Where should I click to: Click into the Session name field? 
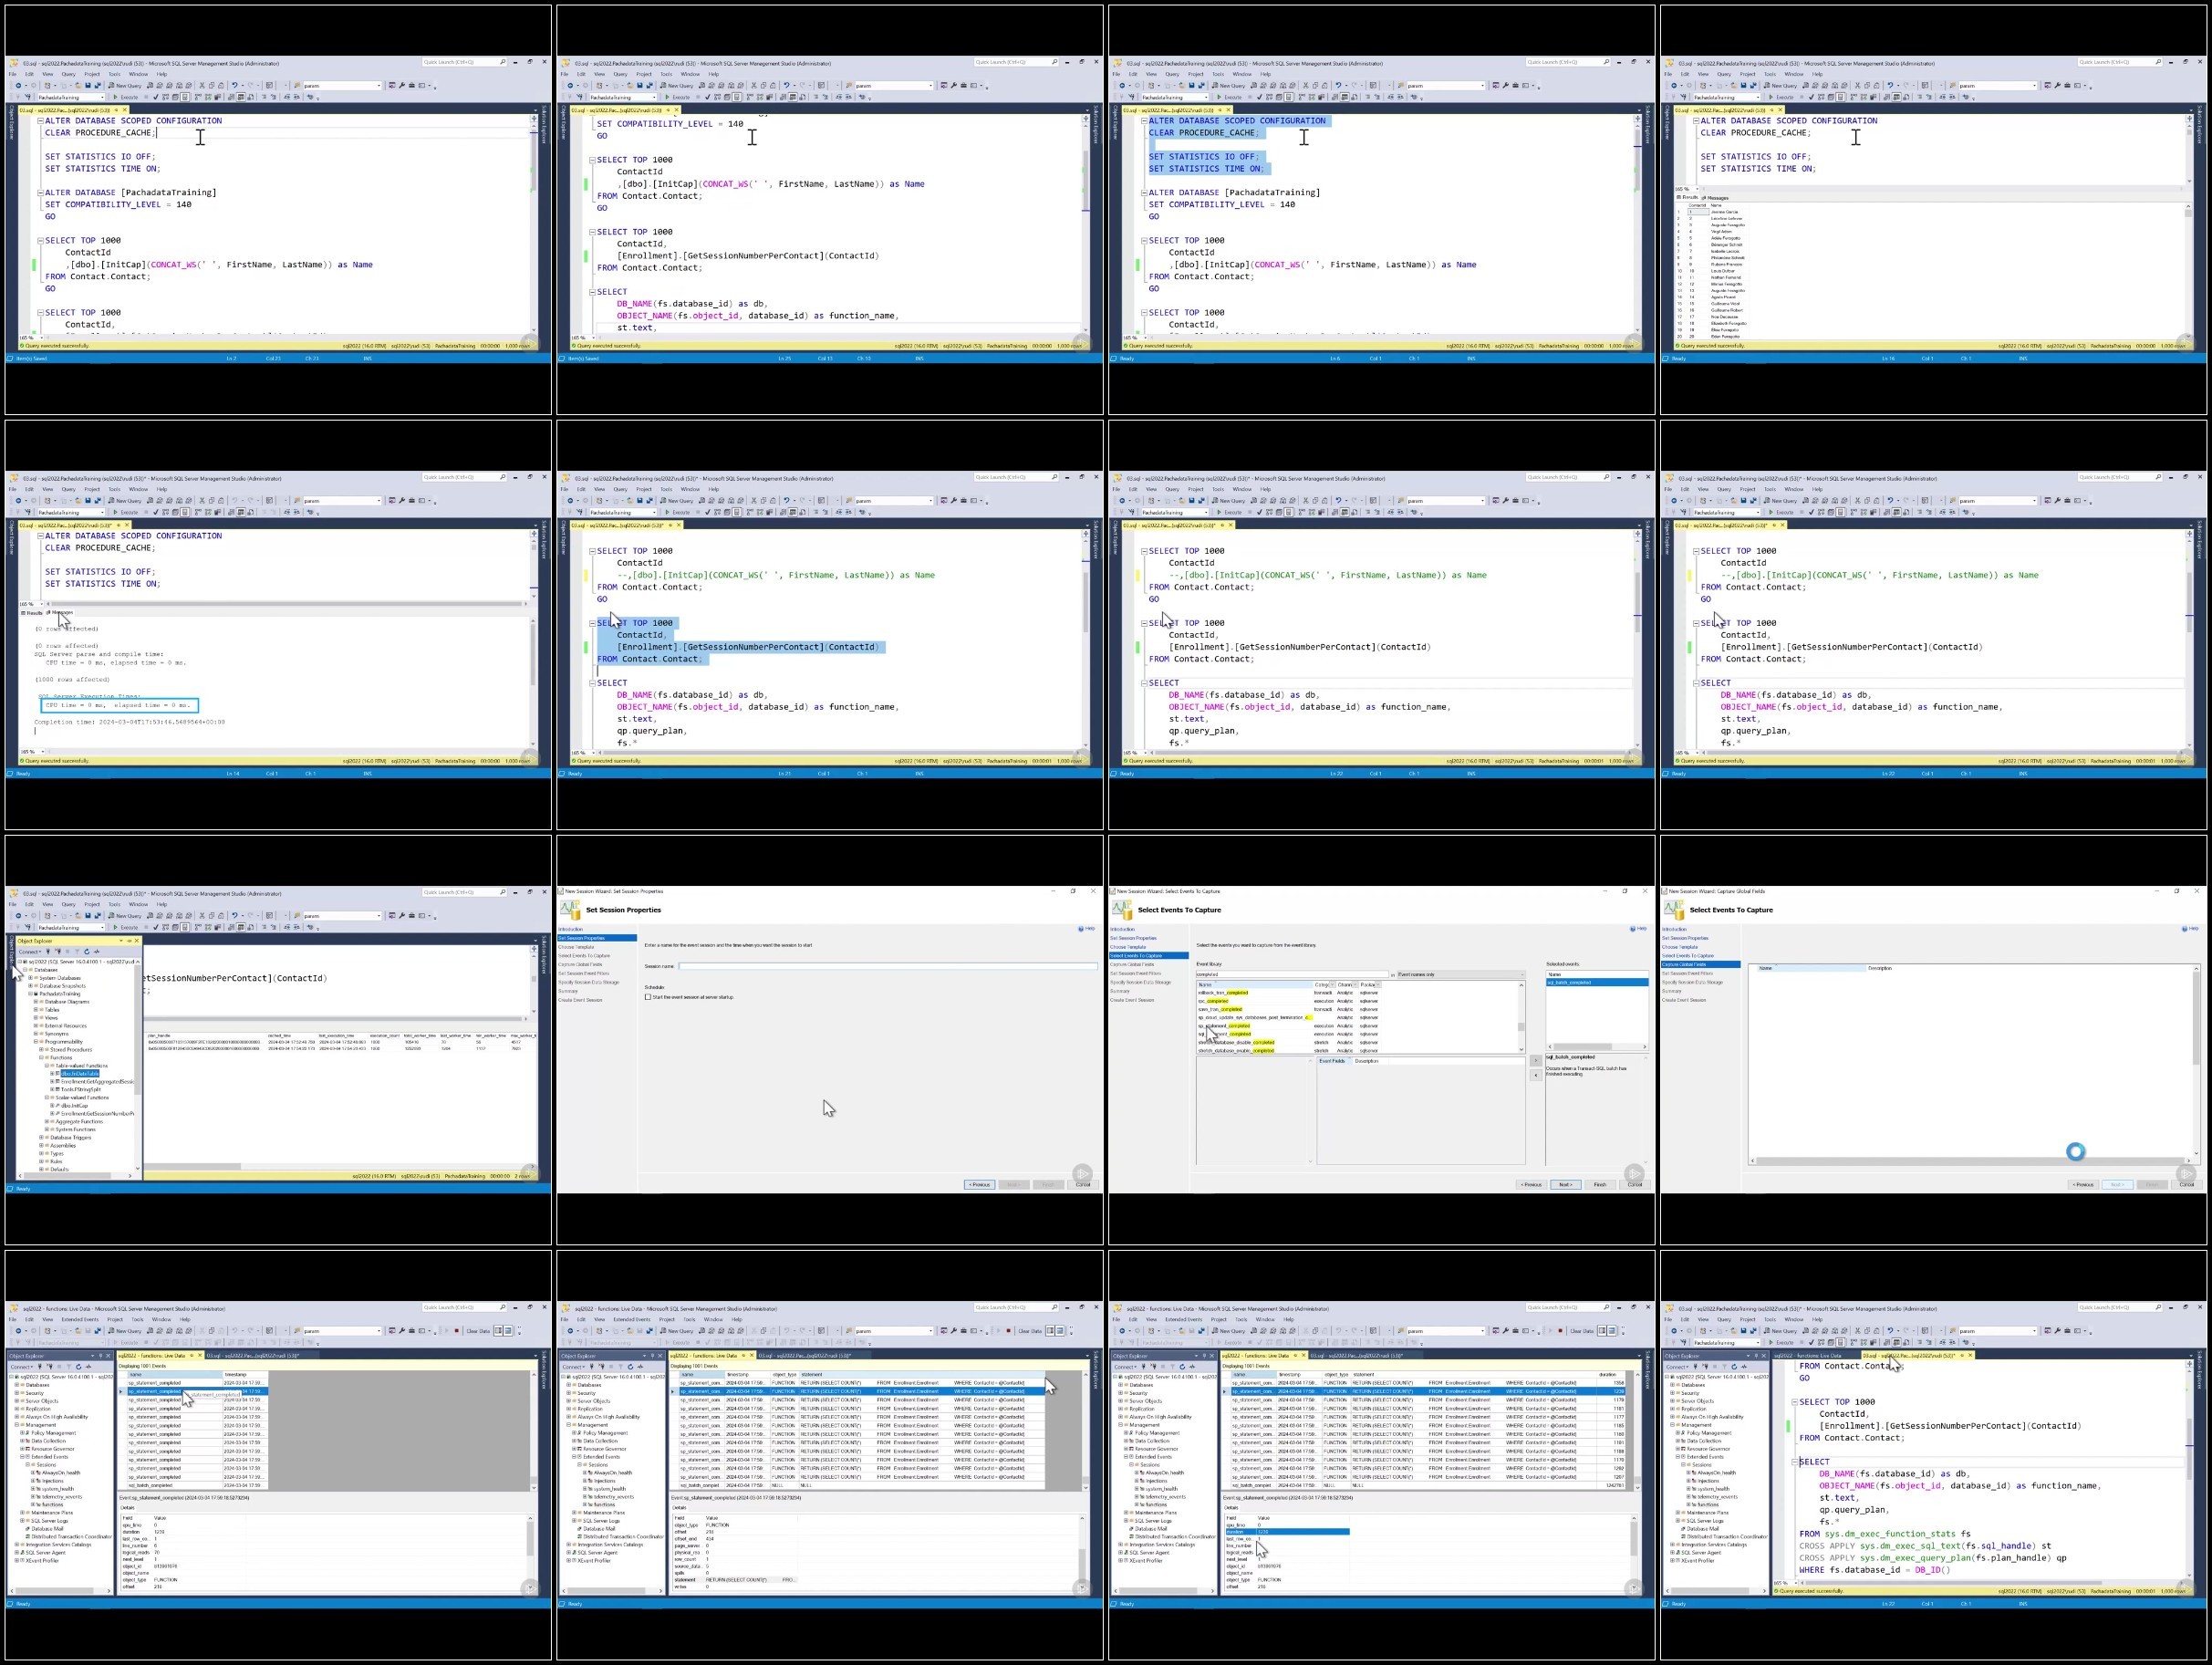tap(888, 966)
